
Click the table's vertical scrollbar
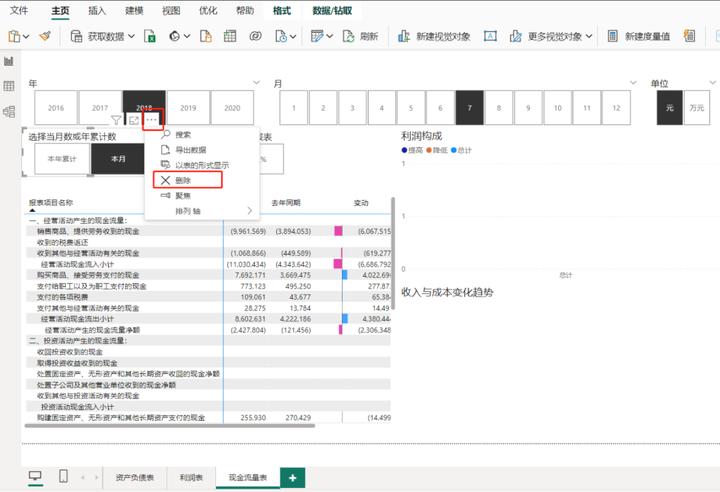[393, 253]
